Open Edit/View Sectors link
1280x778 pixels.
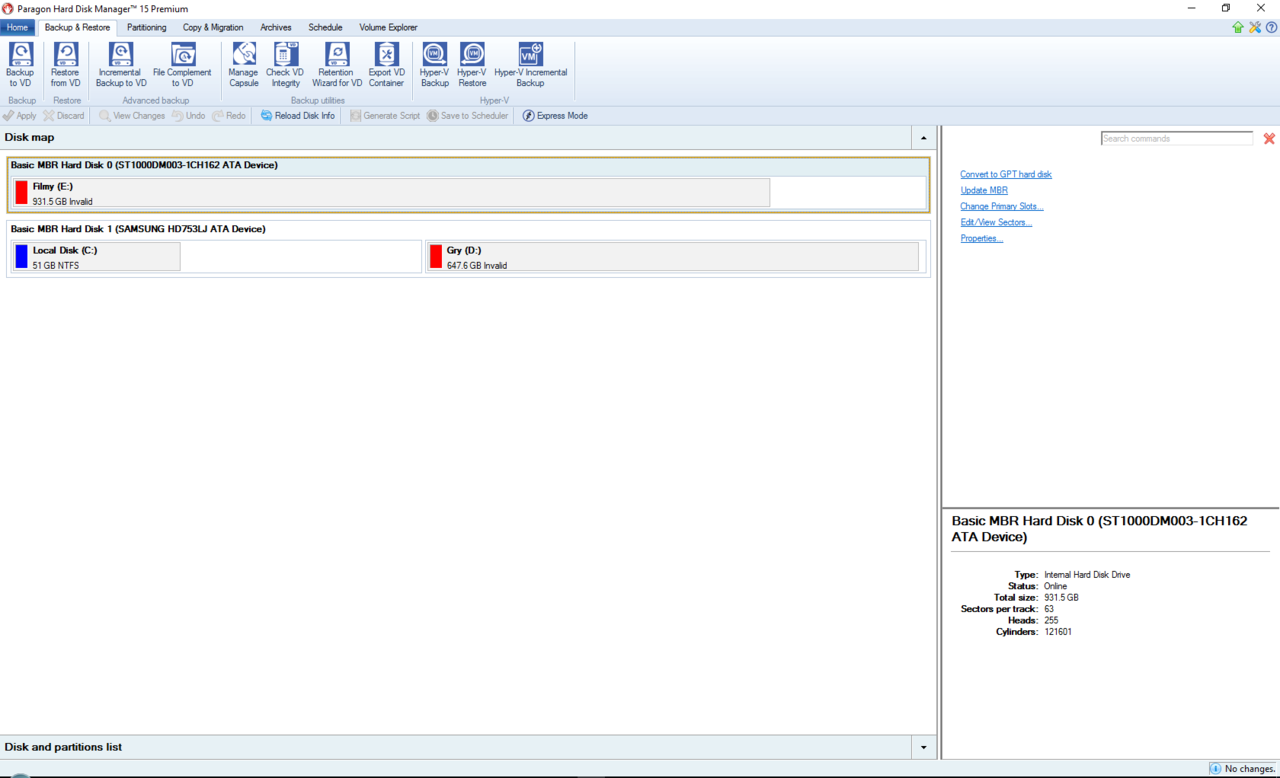tap(996, 222)
